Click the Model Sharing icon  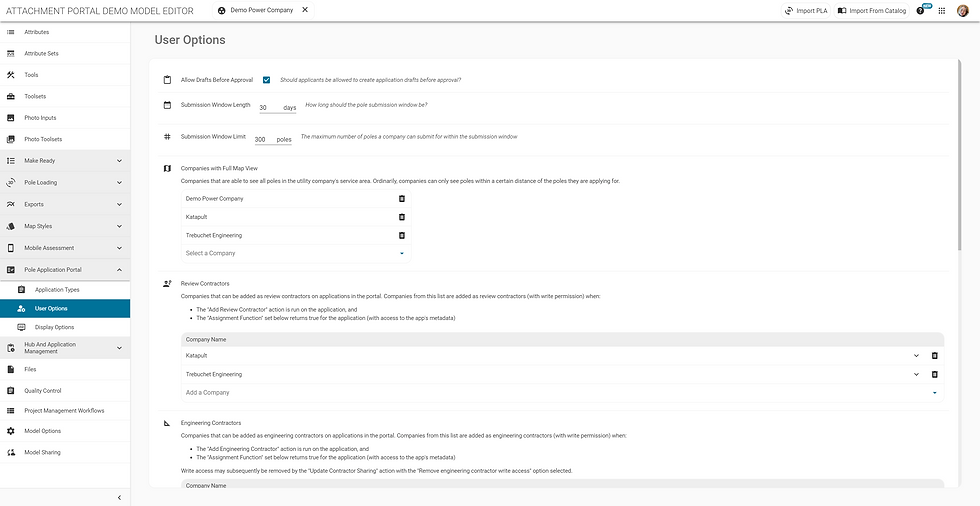tap(11, 452)
